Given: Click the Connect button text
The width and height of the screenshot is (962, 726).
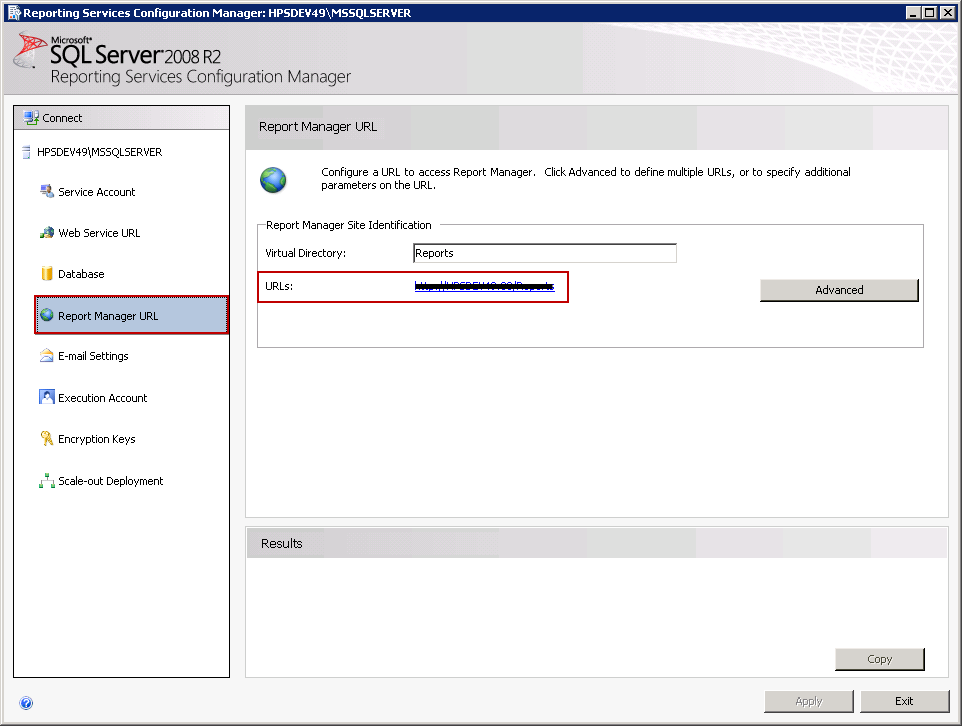Looking at the screenshot, I should [x=62, y=118].
